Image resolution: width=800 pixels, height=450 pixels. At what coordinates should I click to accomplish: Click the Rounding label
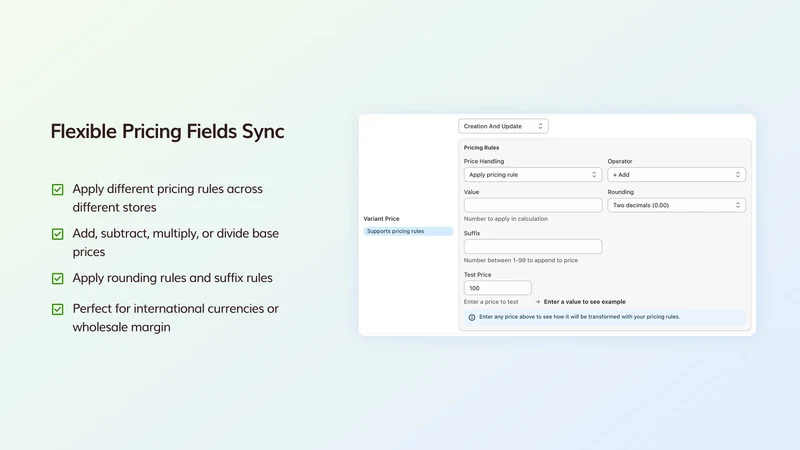[x=620, y=192]
